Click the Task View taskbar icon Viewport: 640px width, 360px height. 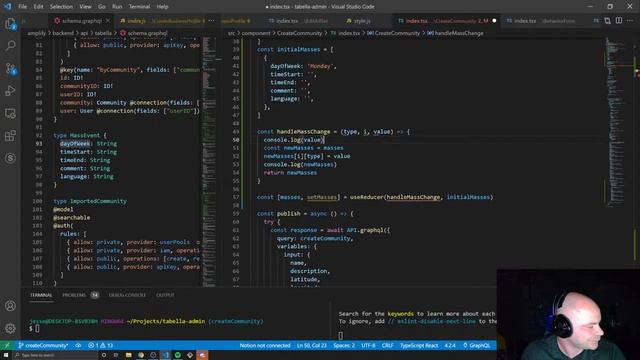pyautogui.click(x=116, y=355)
